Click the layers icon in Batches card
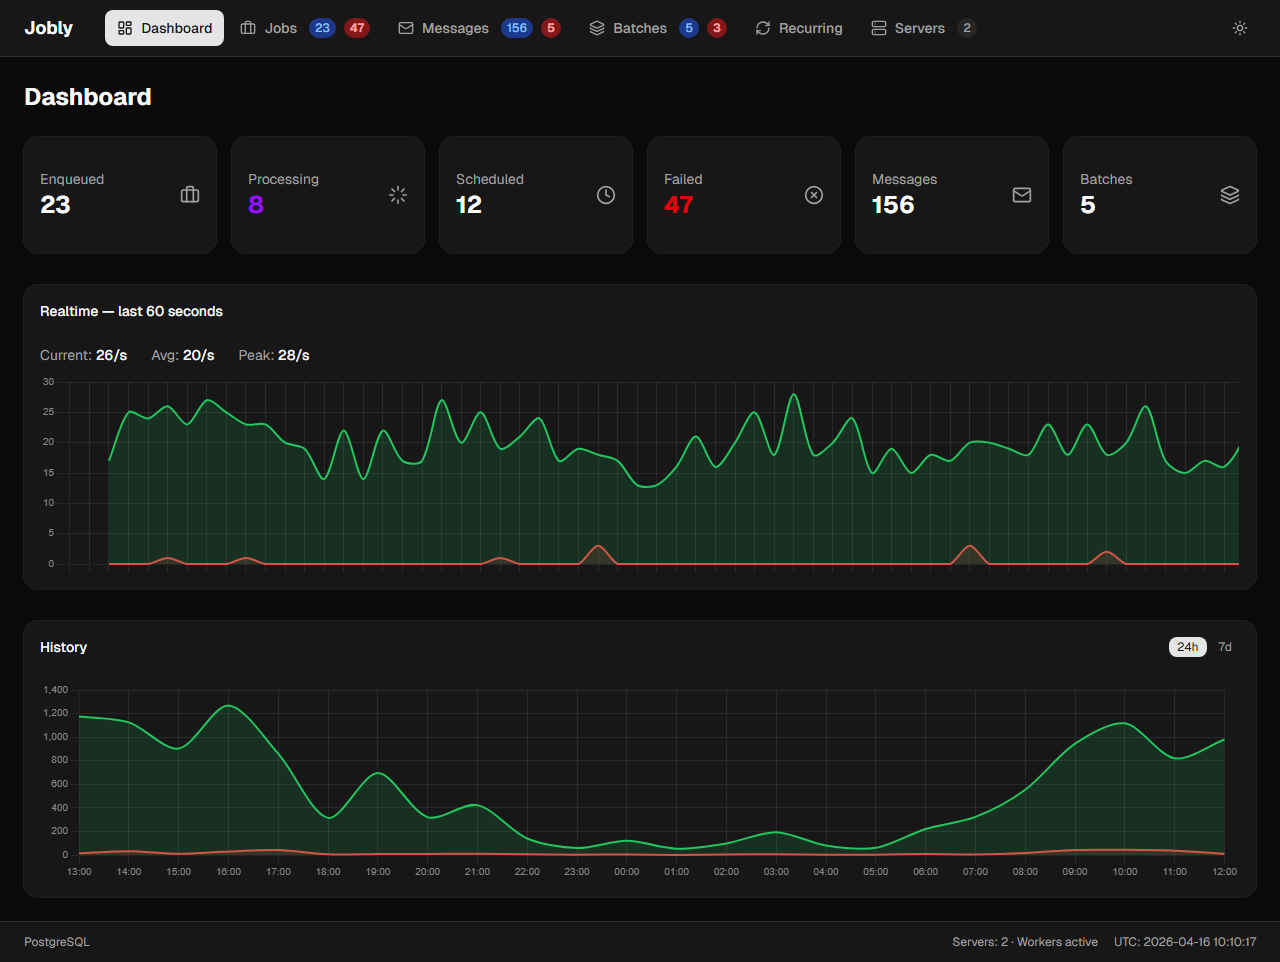 pos(1230,195)
